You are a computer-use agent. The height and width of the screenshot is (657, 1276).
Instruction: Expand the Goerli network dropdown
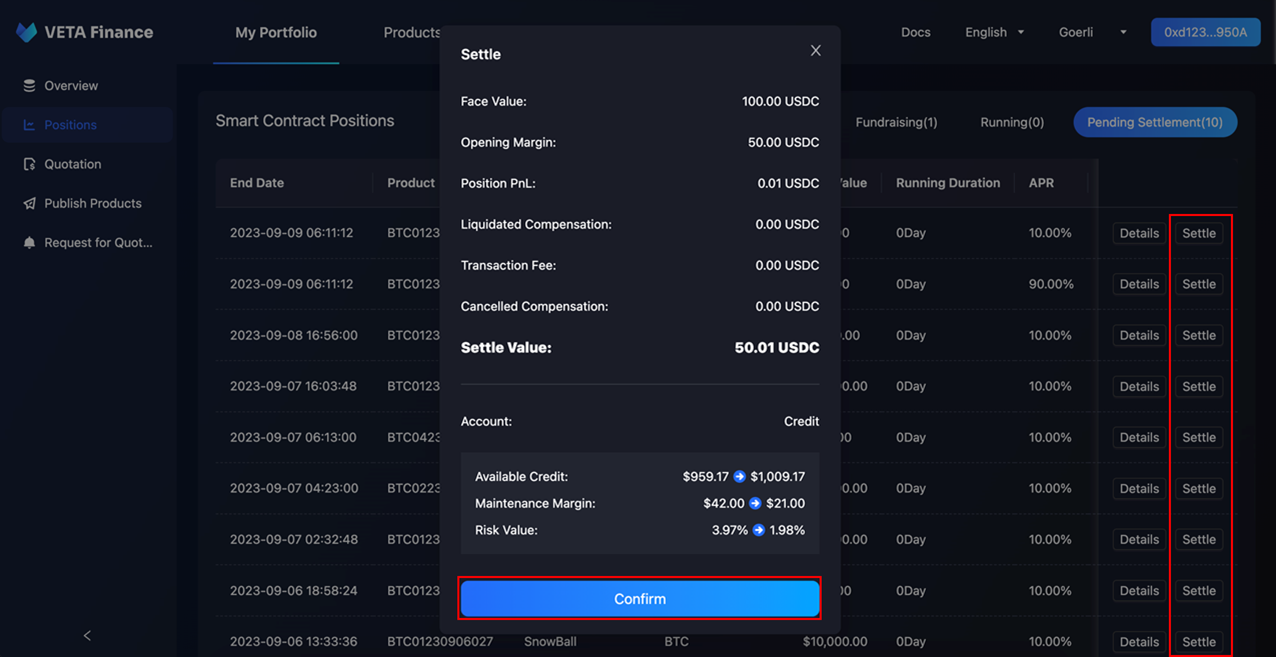pyautogui.click(x=1092, y=32)
